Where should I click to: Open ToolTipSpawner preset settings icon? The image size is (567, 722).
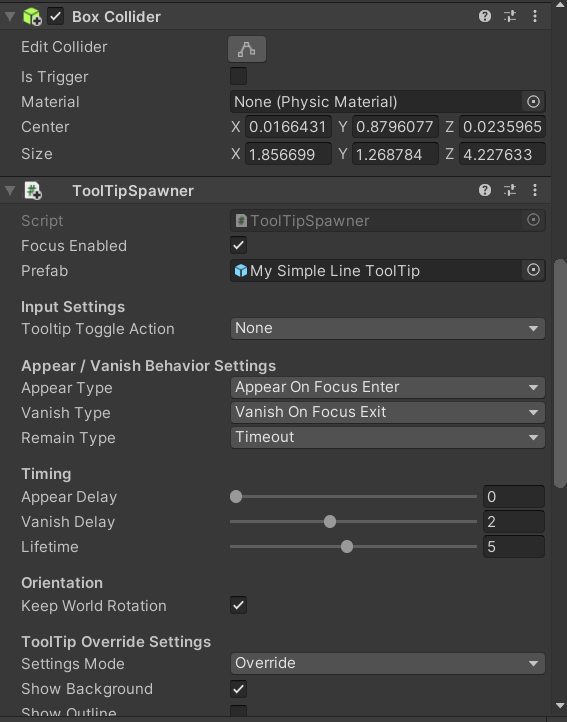(510, 190)
